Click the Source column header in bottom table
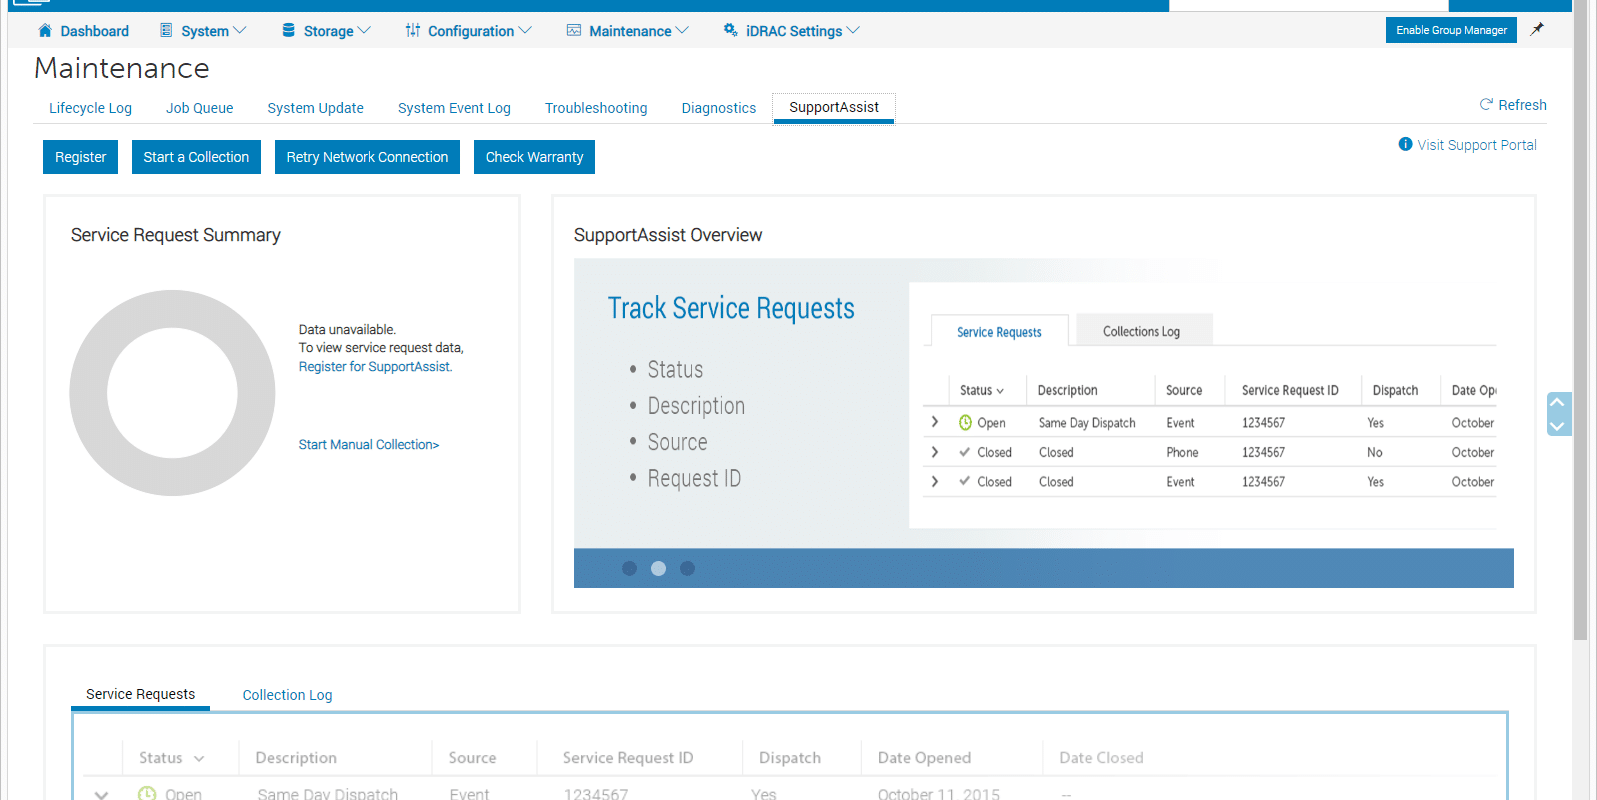Image resolution: width=1597 pixels, height=800 pixels. click(472, 758)
